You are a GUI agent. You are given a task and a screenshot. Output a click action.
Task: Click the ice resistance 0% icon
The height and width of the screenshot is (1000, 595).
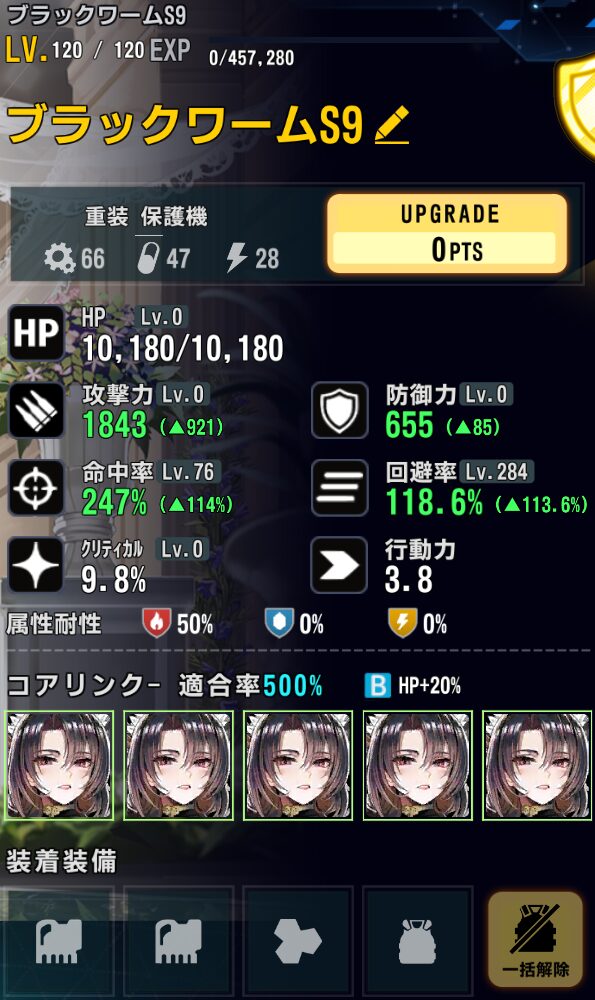(279, 623)
